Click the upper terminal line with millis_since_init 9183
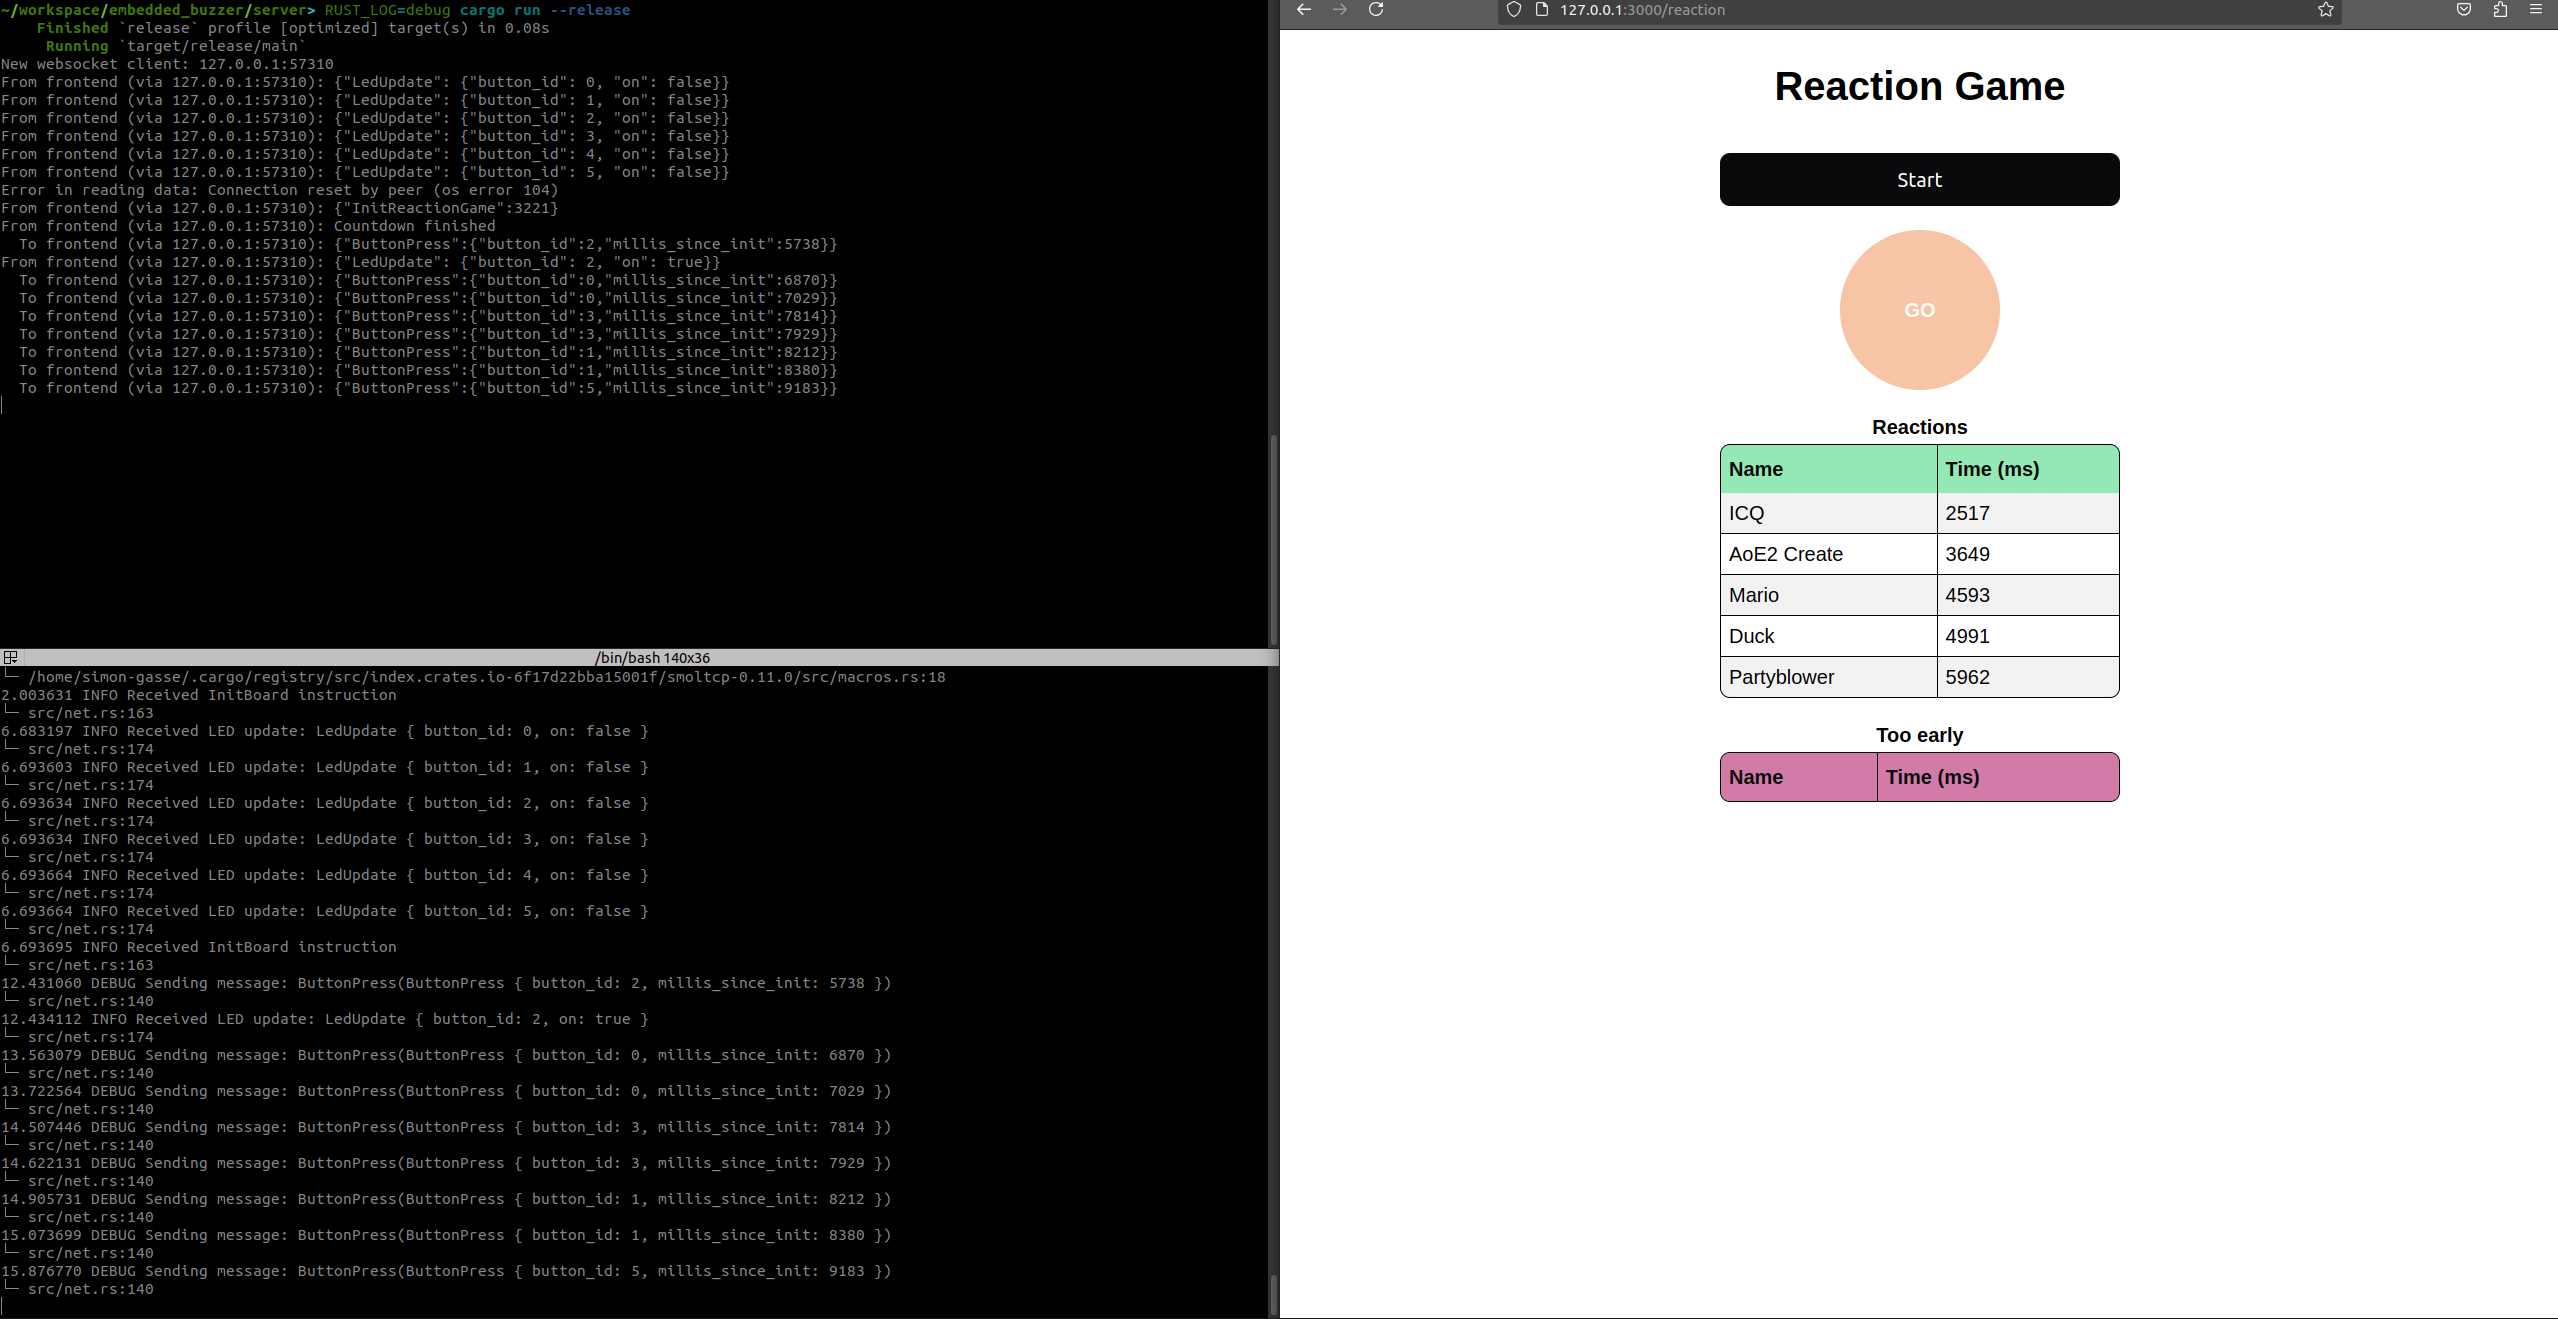This screenshot has height=1319, width=2558. pos(428,388)
